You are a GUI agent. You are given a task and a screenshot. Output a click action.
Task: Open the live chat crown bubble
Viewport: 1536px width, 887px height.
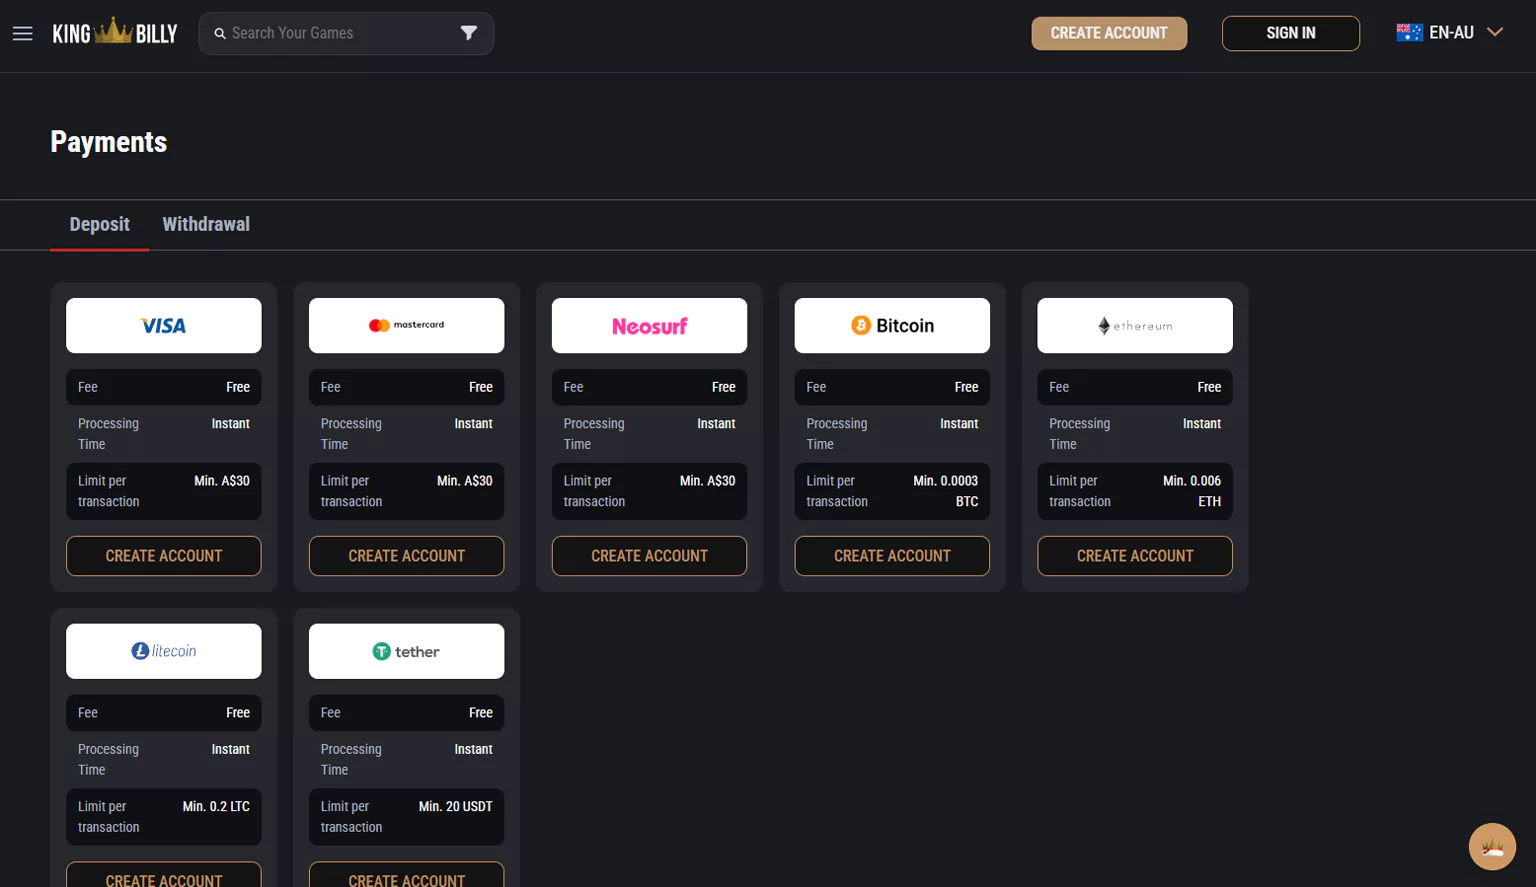tap(1491, 846)
